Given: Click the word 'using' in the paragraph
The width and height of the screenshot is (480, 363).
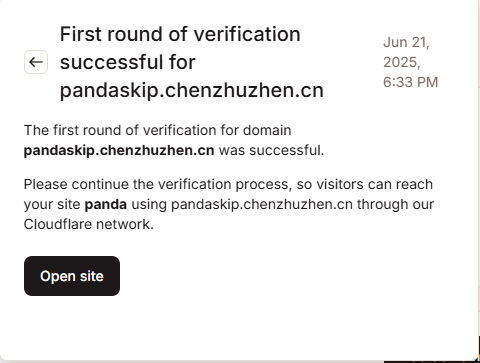Looking at the screenshot, I should pyautogui.click(x=149, y=205).
